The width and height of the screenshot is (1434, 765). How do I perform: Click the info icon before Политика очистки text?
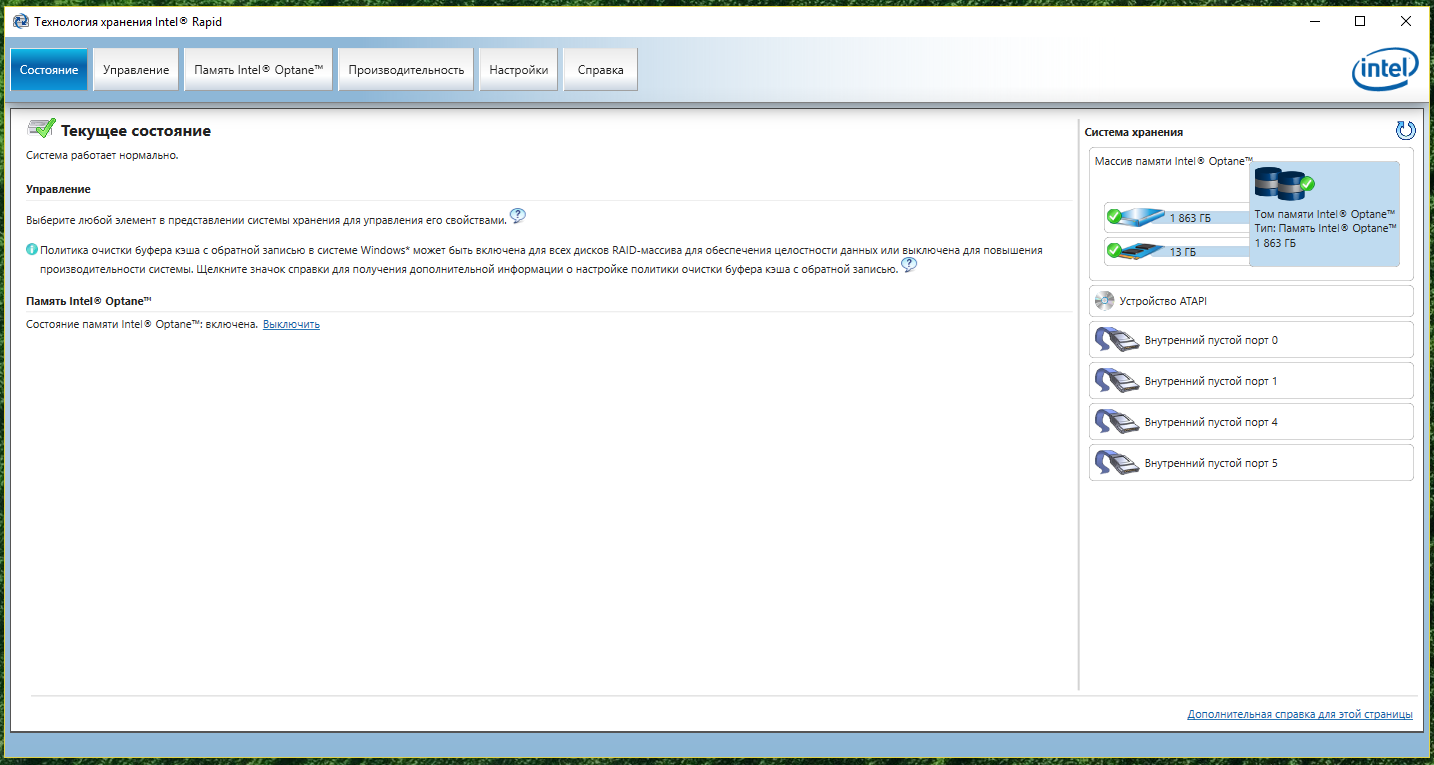pos(32,250)
